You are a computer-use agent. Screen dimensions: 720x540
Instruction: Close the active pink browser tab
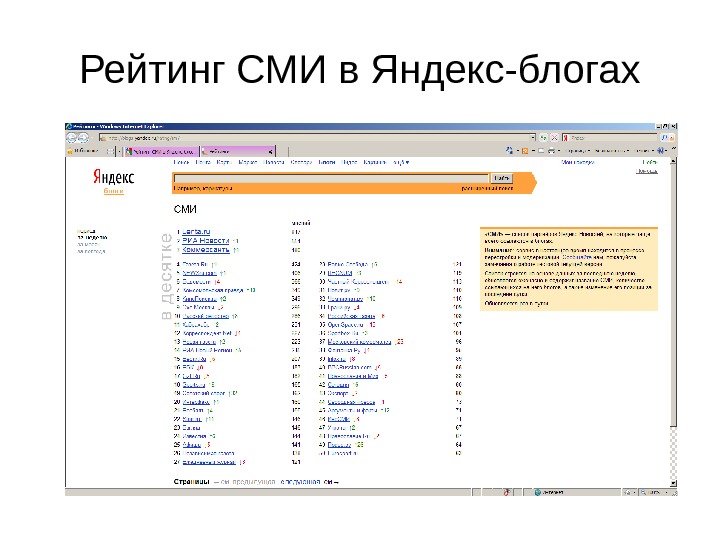click(271, 151)
